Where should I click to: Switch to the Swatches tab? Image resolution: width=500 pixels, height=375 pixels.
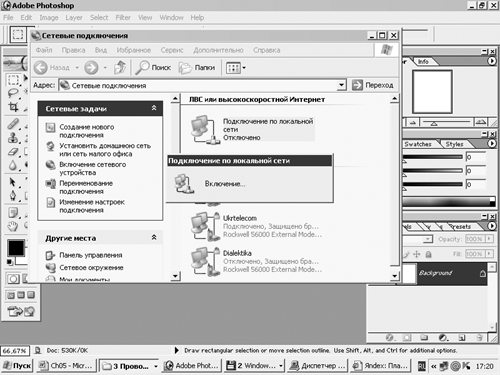coord(418,144)
